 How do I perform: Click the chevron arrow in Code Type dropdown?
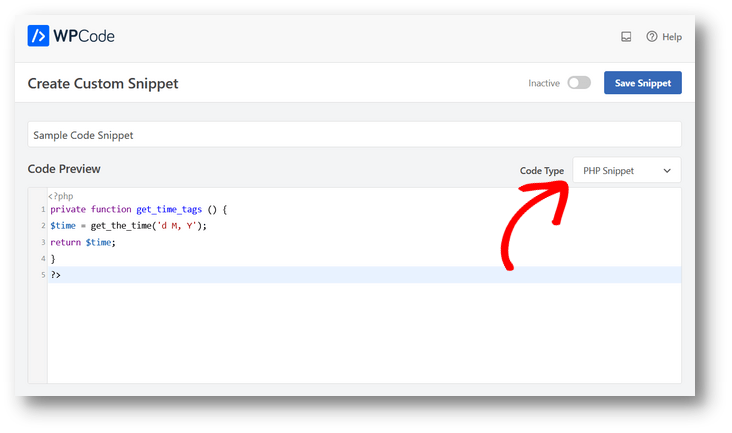coord(667,171)
